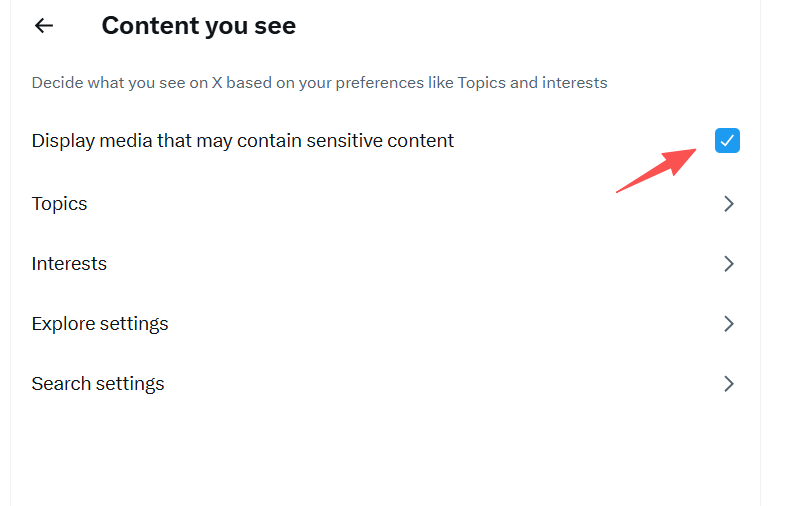Click the letter 'X' in the description sentence
The height and width of the screenshot is (506, 805).
[216, 83]
